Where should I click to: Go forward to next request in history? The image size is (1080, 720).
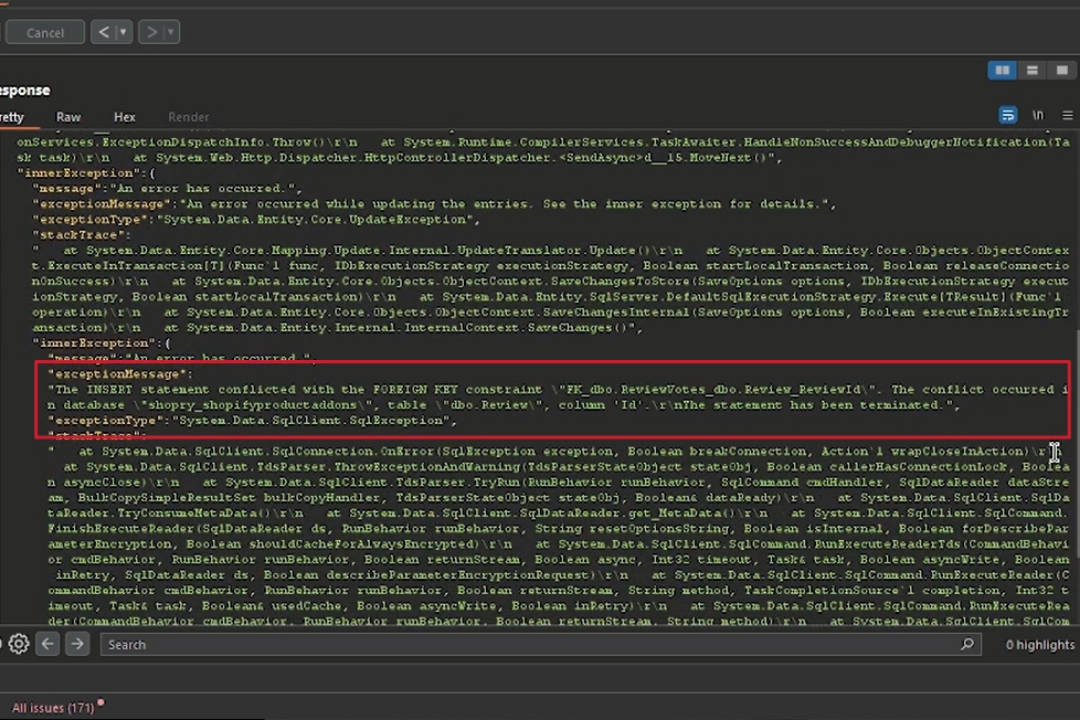151,32
